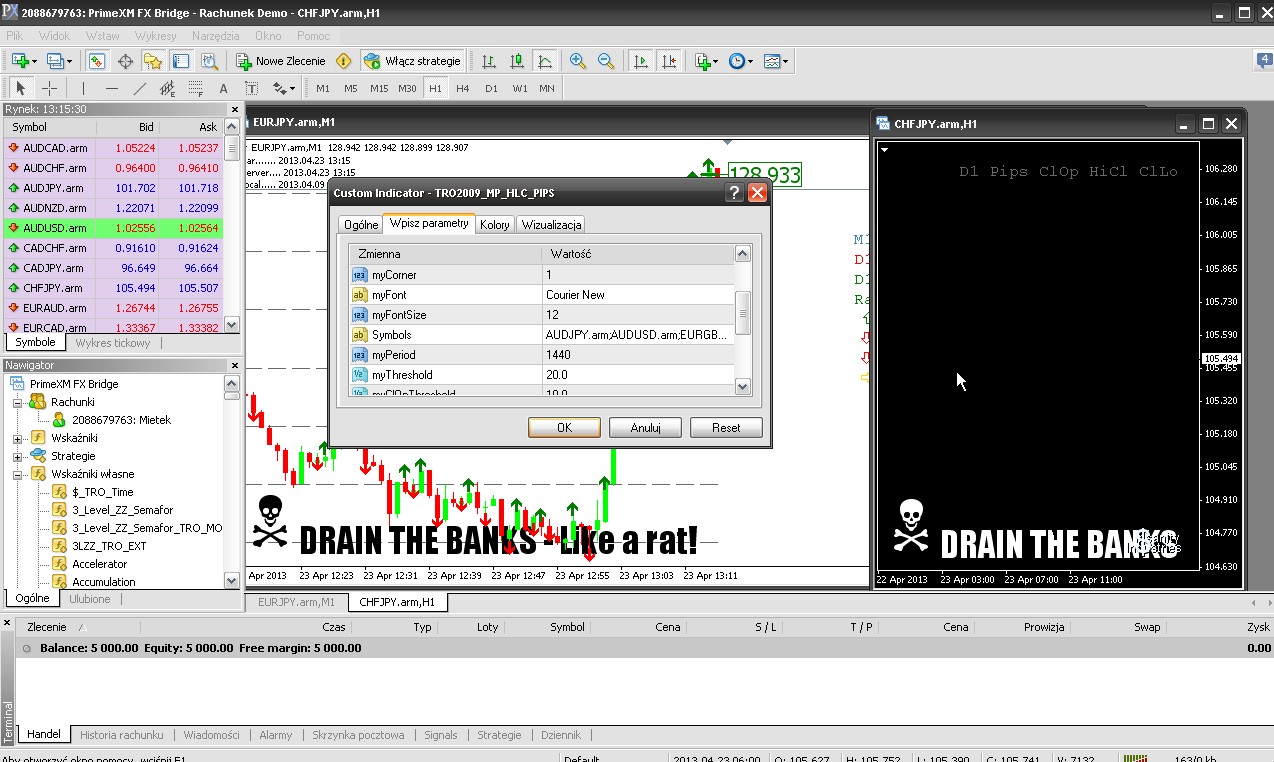Open dropdown arrow beside new chart icon

pyautogui.click(x=34, y=62)
